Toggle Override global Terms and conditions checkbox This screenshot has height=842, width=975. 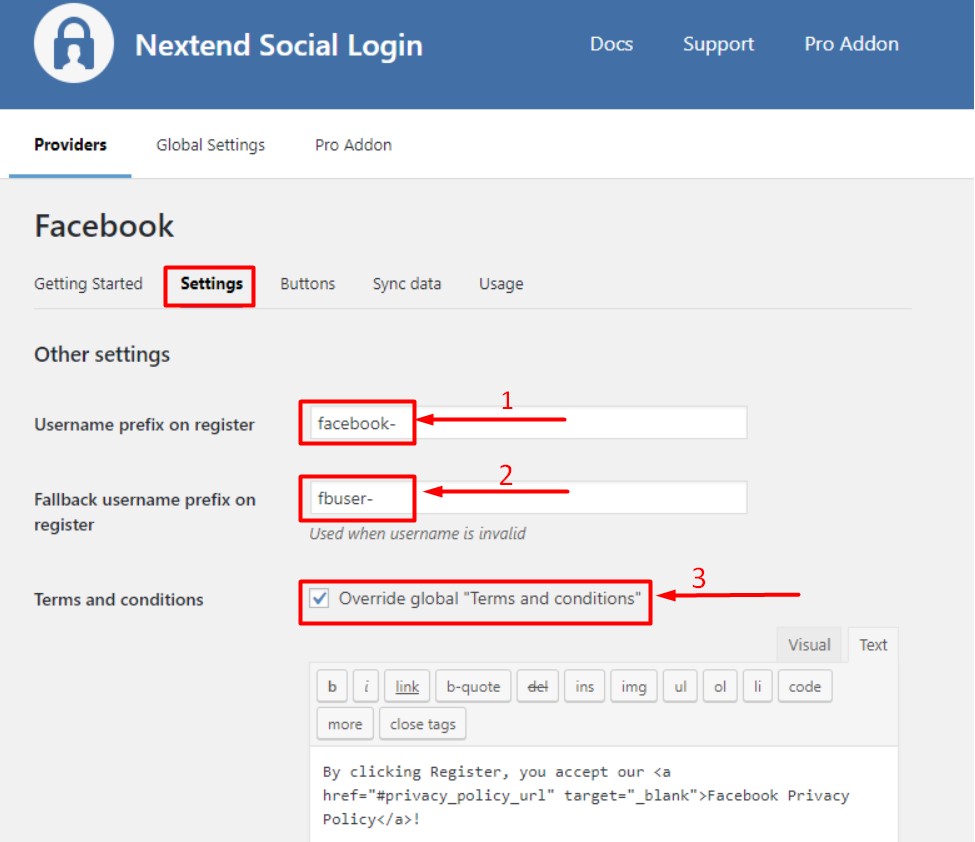(319, 599)
